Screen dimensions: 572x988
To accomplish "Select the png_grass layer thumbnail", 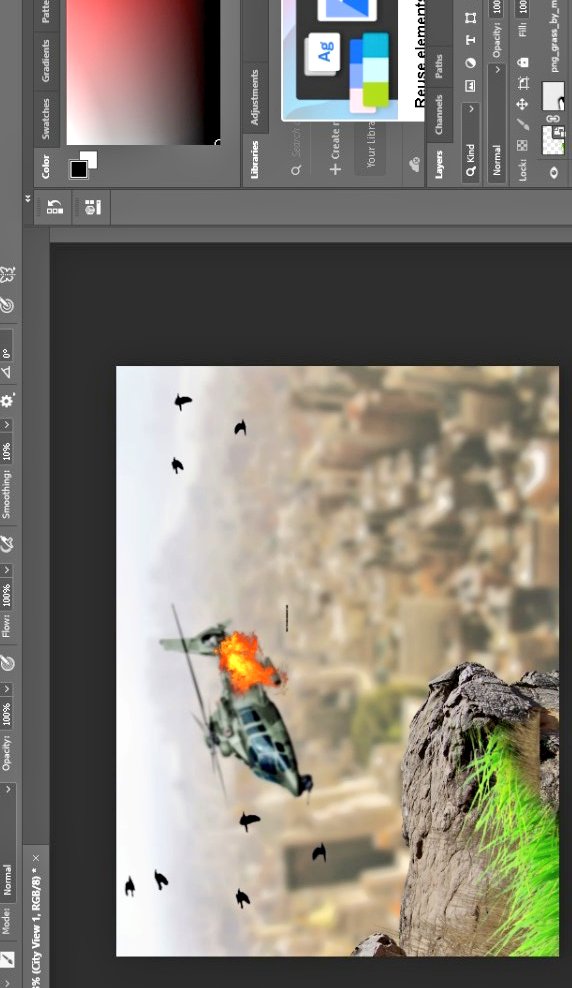I will pyautogui.click(x=553, y=140).
